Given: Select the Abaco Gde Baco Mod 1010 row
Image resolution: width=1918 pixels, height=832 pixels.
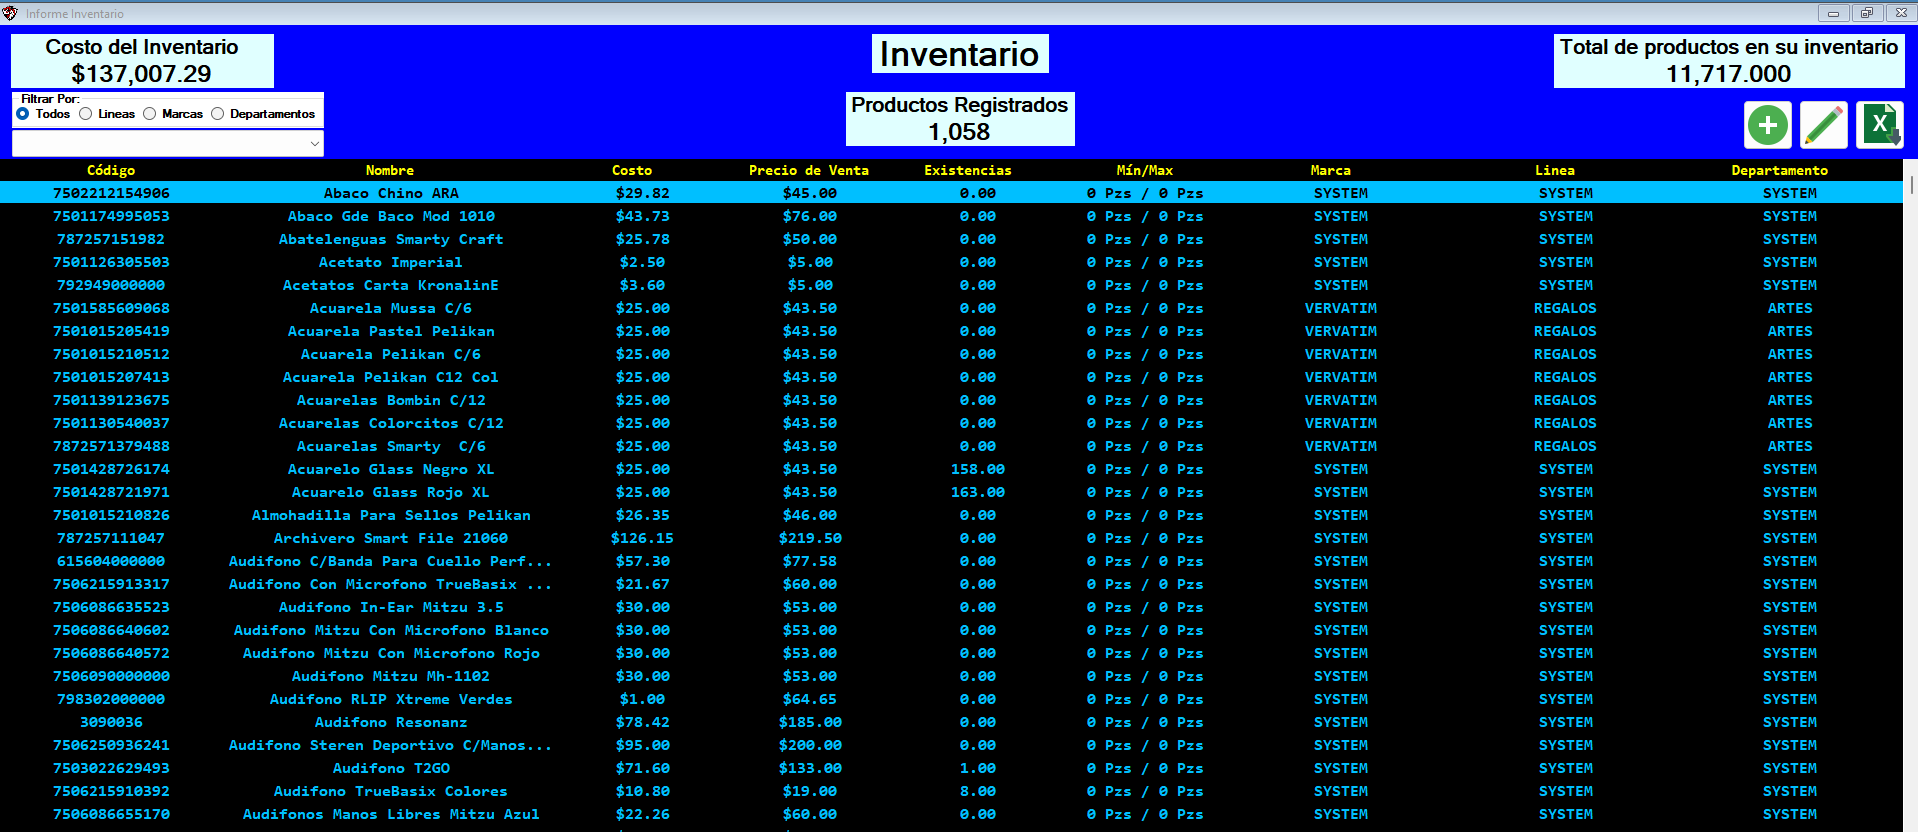Looking at the screenshot, I should tap(951, 216).
